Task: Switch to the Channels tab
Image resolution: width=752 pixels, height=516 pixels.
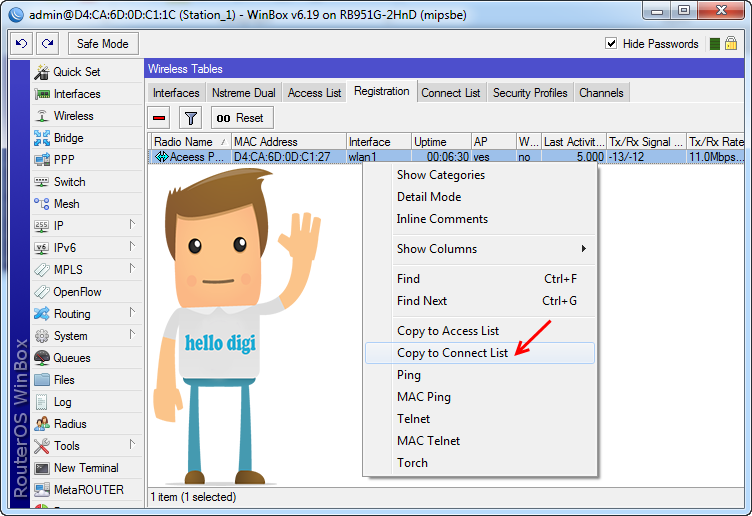Action: (x=601, y=93)
